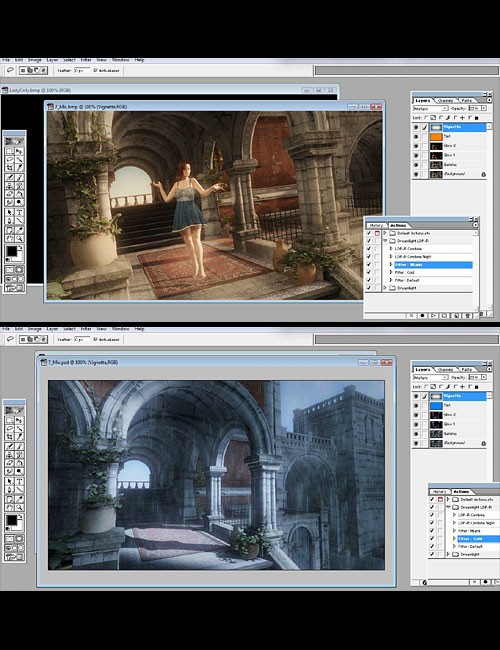Select Line tool in lower Photoshop toolbox

(19, 490)
